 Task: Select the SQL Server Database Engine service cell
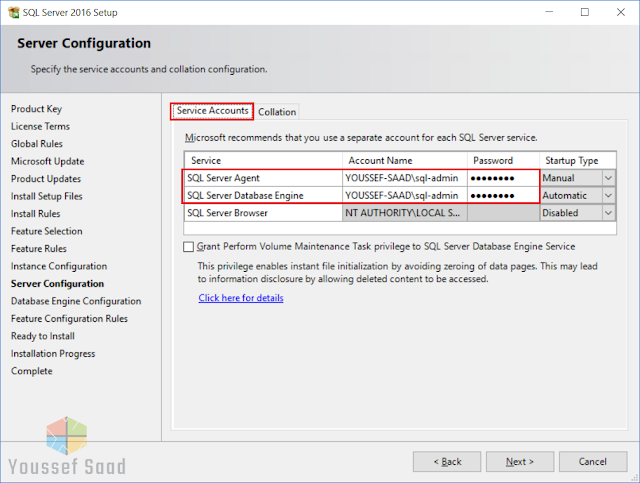(263, 196)
